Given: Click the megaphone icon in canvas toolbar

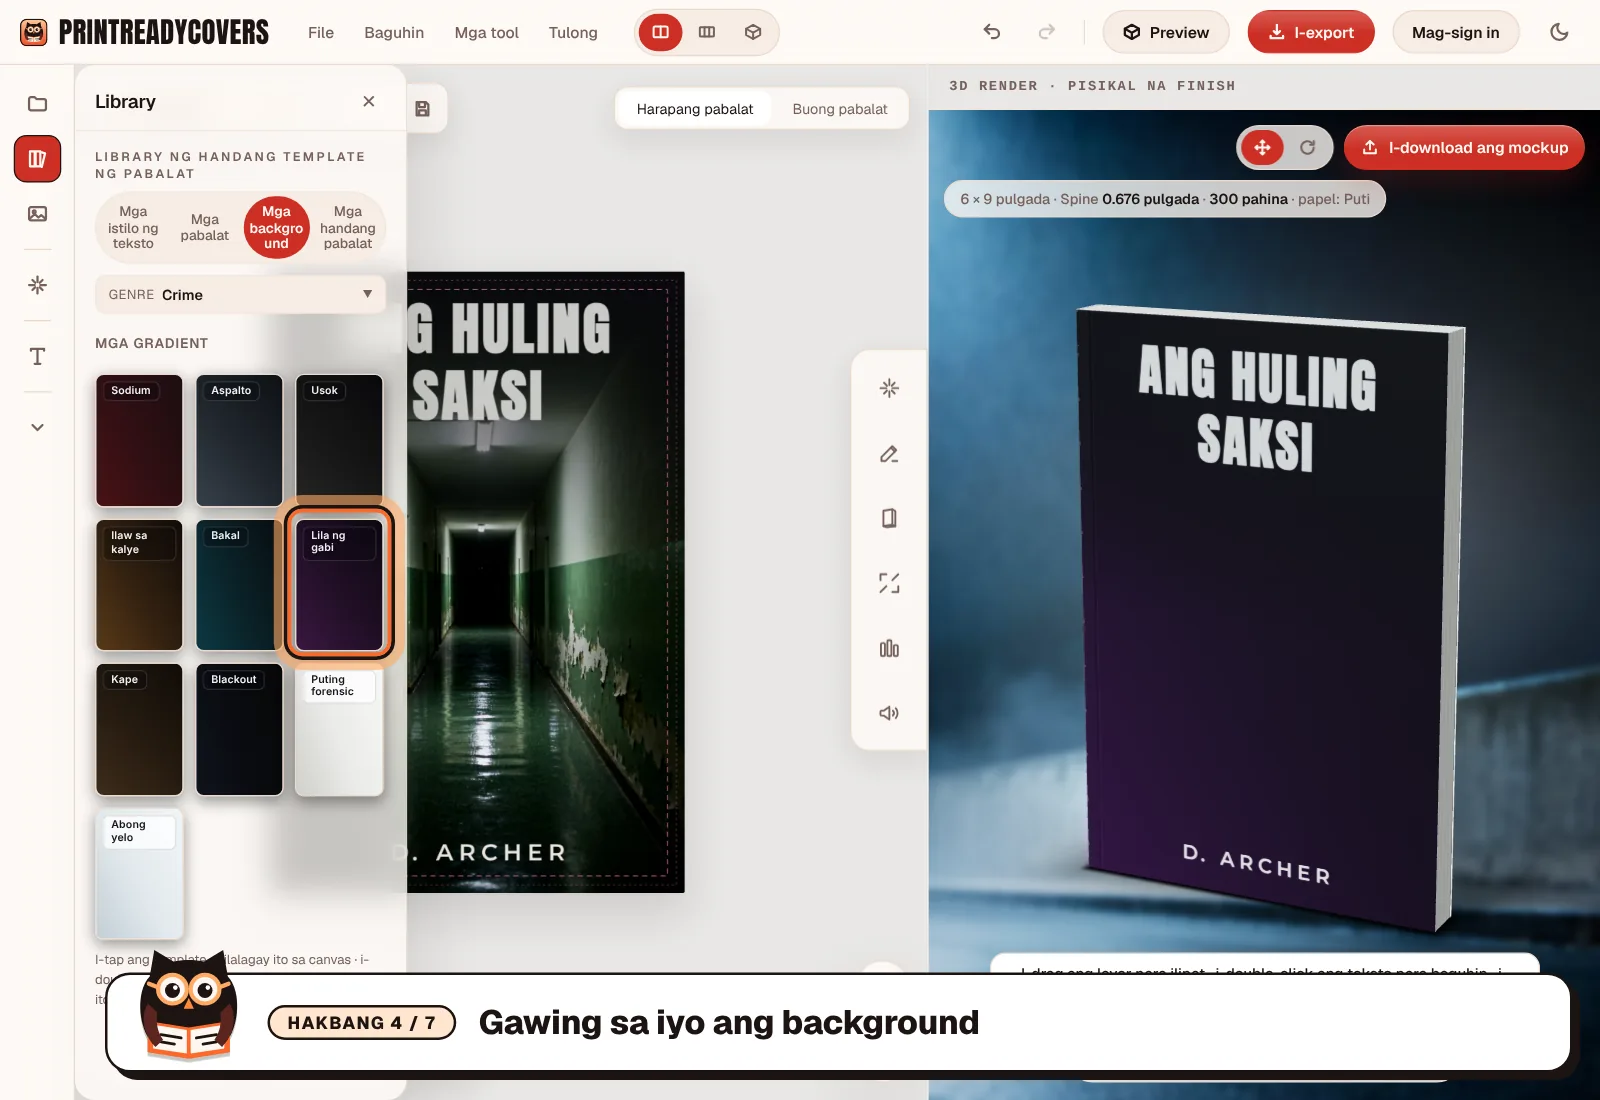Looking at the screenshot, I should [889, 713].
